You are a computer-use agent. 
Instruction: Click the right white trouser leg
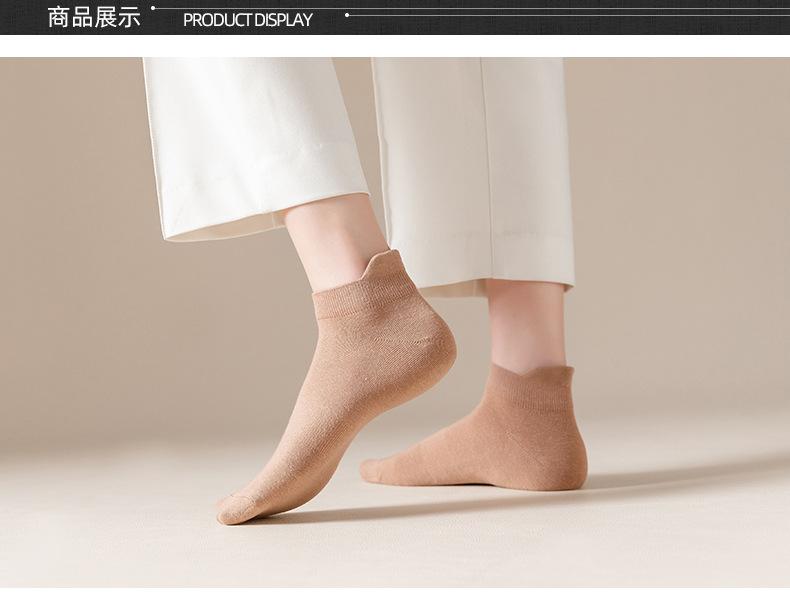[470, 160]
